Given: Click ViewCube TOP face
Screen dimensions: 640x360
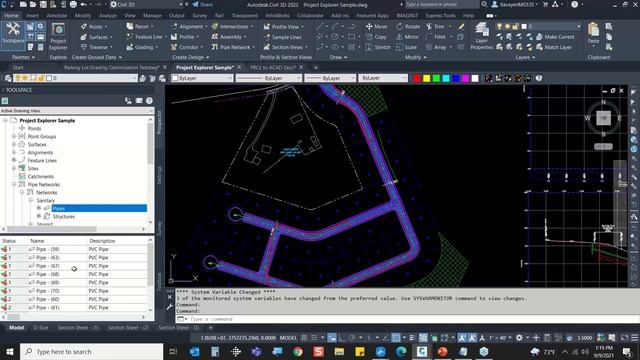Looking at the screenshot, I should (x=603, y=118).
